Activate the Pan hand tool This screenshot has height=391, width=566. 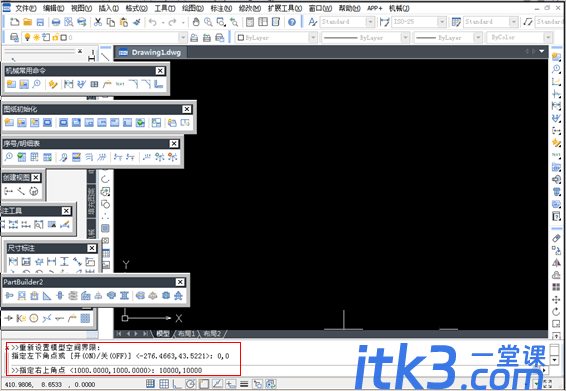(x=196, y=22)
